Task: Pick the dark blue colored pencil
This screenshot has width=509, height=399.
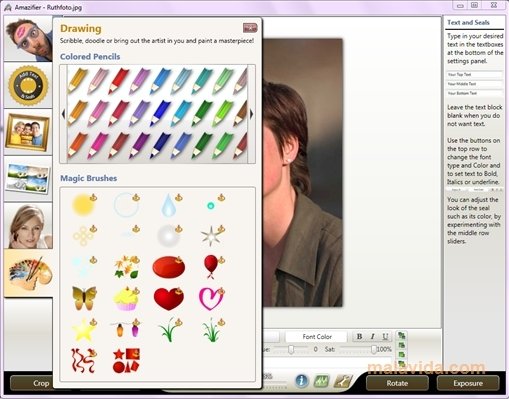Action: coord(160,144)
